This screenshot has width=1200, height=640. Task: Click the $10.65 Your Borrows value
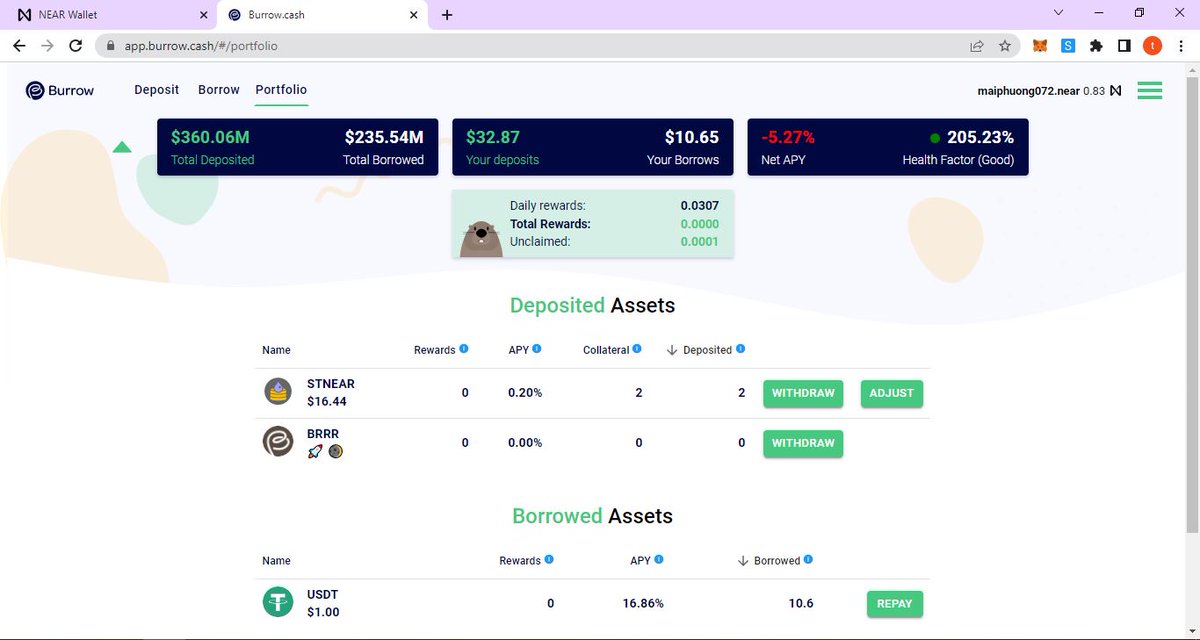pyautogui.click(x=692, y=137)
